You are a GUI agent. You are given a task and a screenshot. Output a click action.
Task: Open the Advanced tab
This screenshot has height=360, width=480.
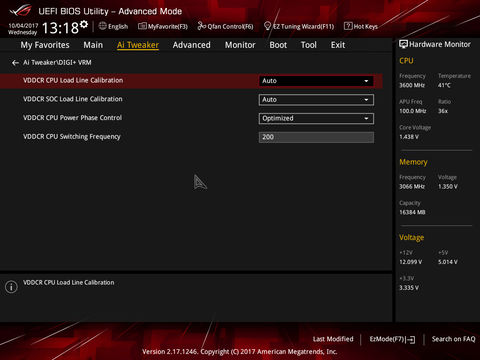[x=192, y=45]
